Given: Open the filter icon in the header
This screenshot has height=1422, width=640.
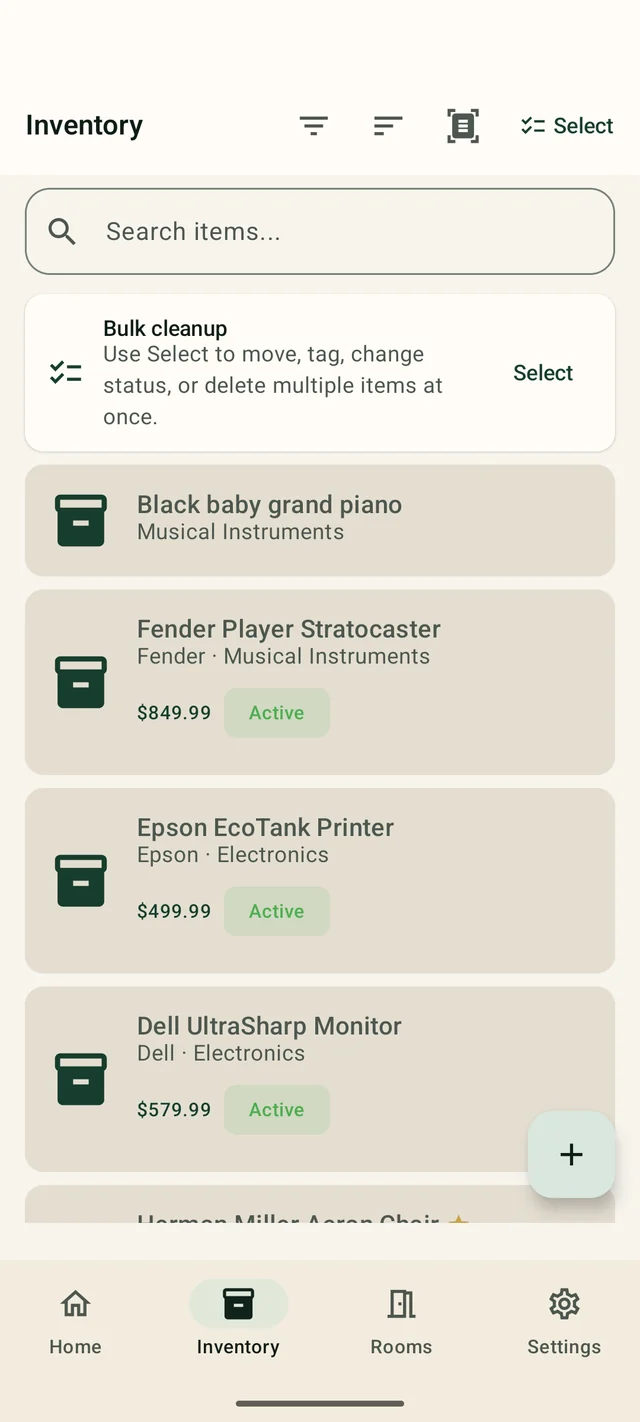Looking at the screenshot, I should 314,126.
